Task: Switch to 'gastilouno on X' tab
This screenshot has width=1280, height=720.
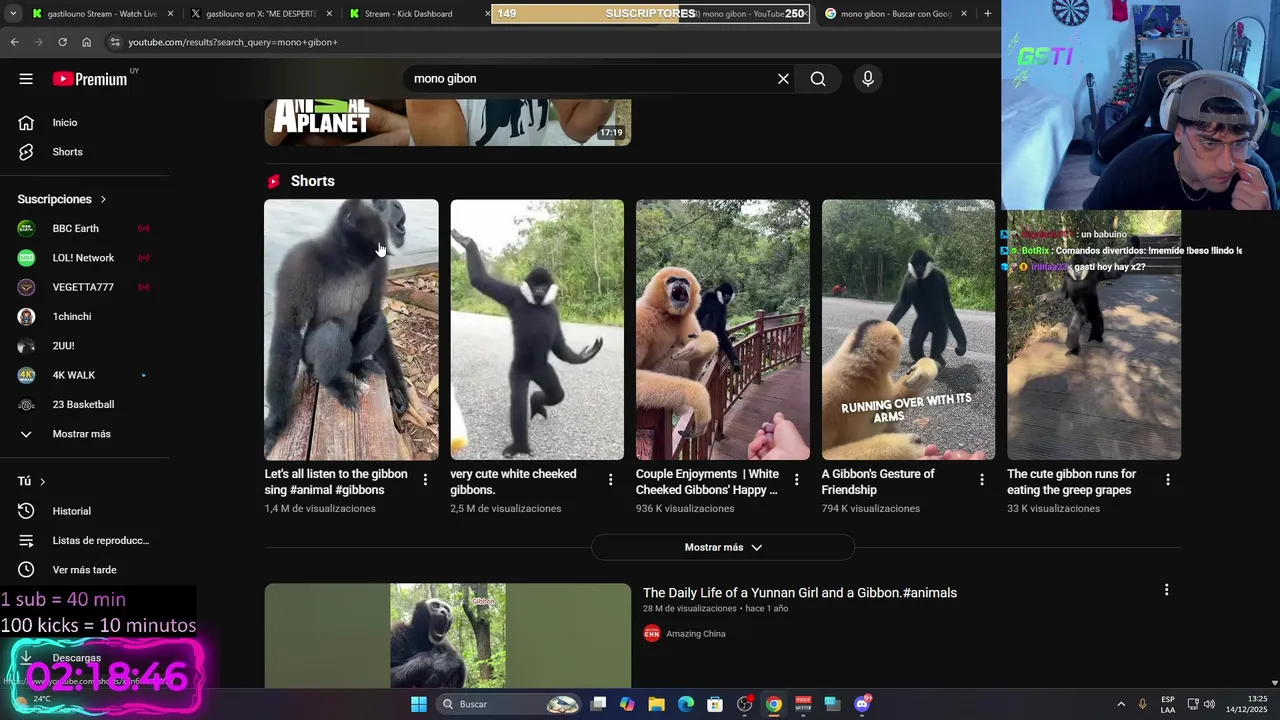Action: click(261, 14)
